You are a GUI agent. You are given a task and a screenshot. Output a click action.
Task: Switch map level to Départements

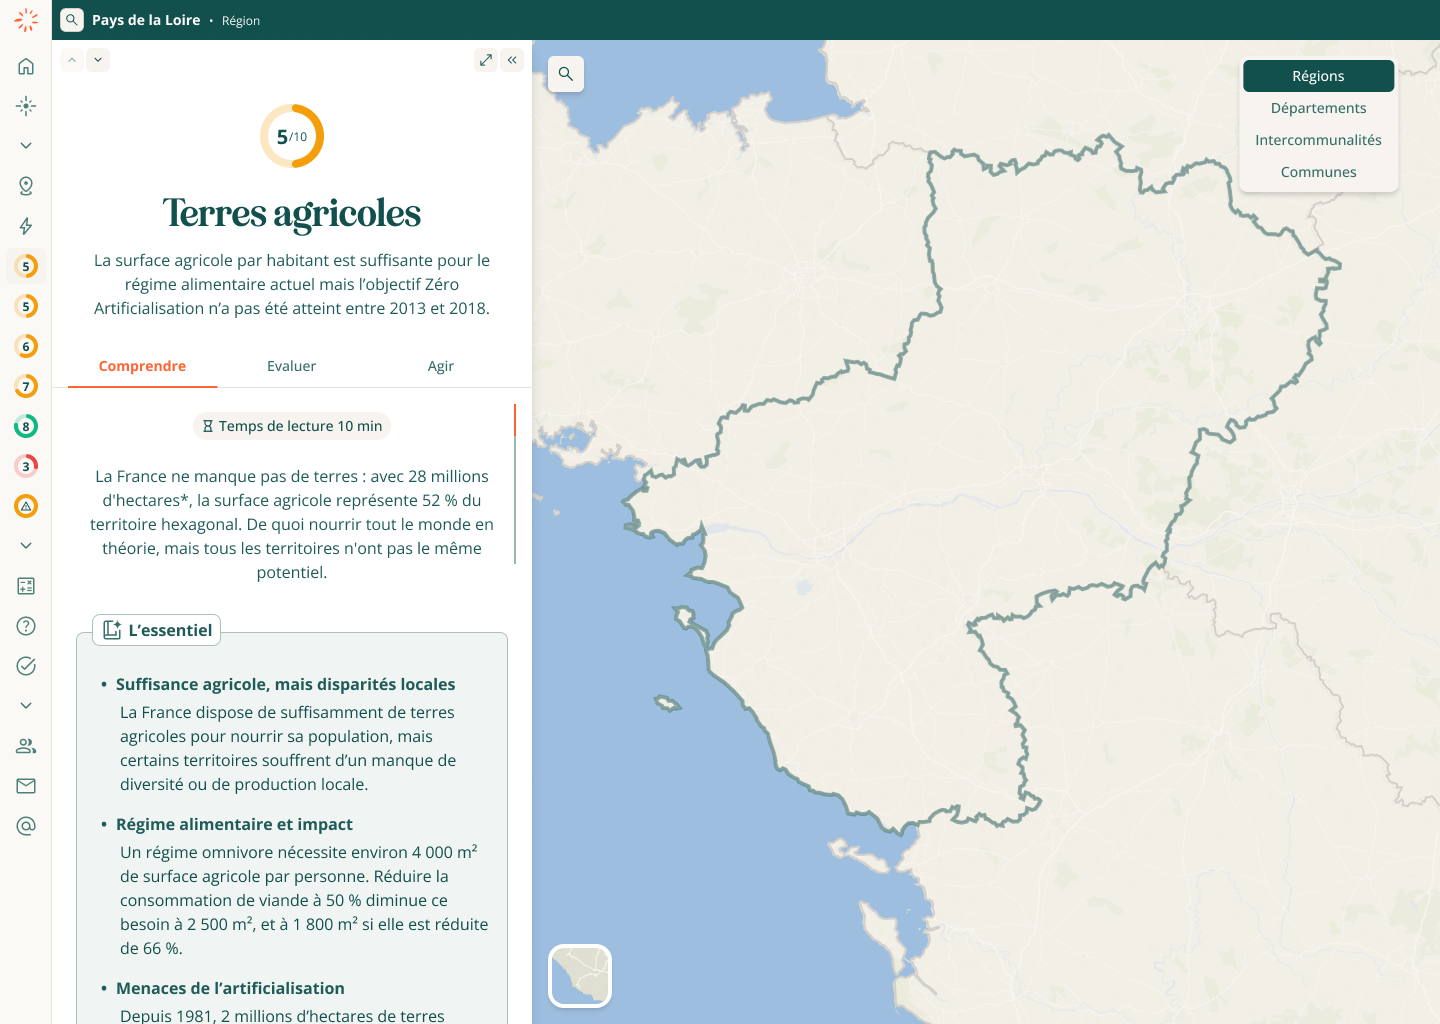tap(1318, 108)
